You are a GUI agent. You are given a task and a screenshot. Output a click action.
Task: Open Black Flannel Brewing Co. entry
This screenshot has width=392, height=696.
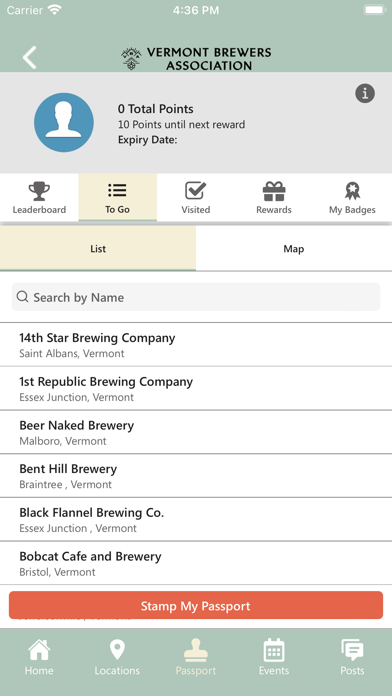[x=196, y=520]
